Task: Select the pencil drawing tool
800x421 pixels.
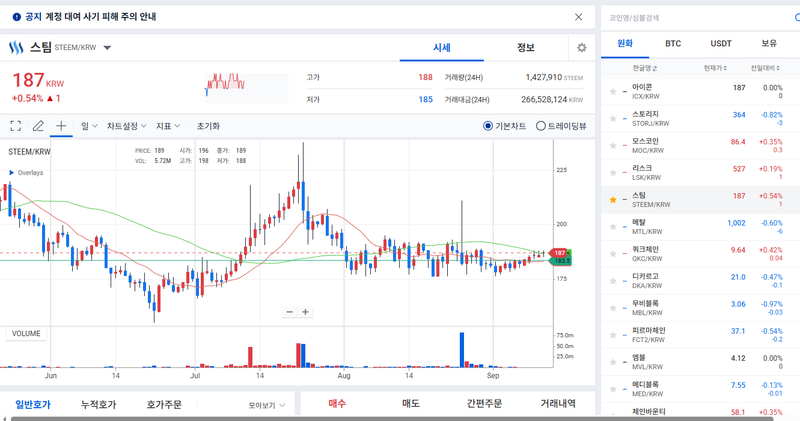Action: [38, 126]
